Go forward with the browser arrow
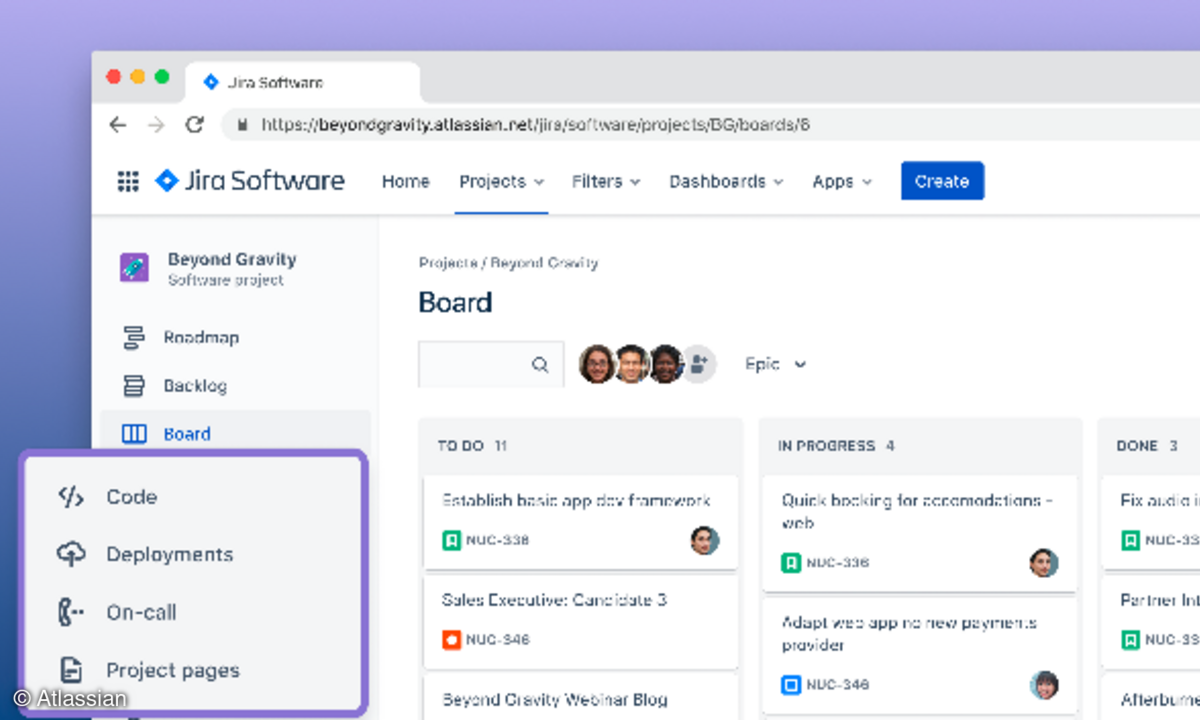This screenshot has width=1200, height=720. pyautogui.click(x=156, y=125)
